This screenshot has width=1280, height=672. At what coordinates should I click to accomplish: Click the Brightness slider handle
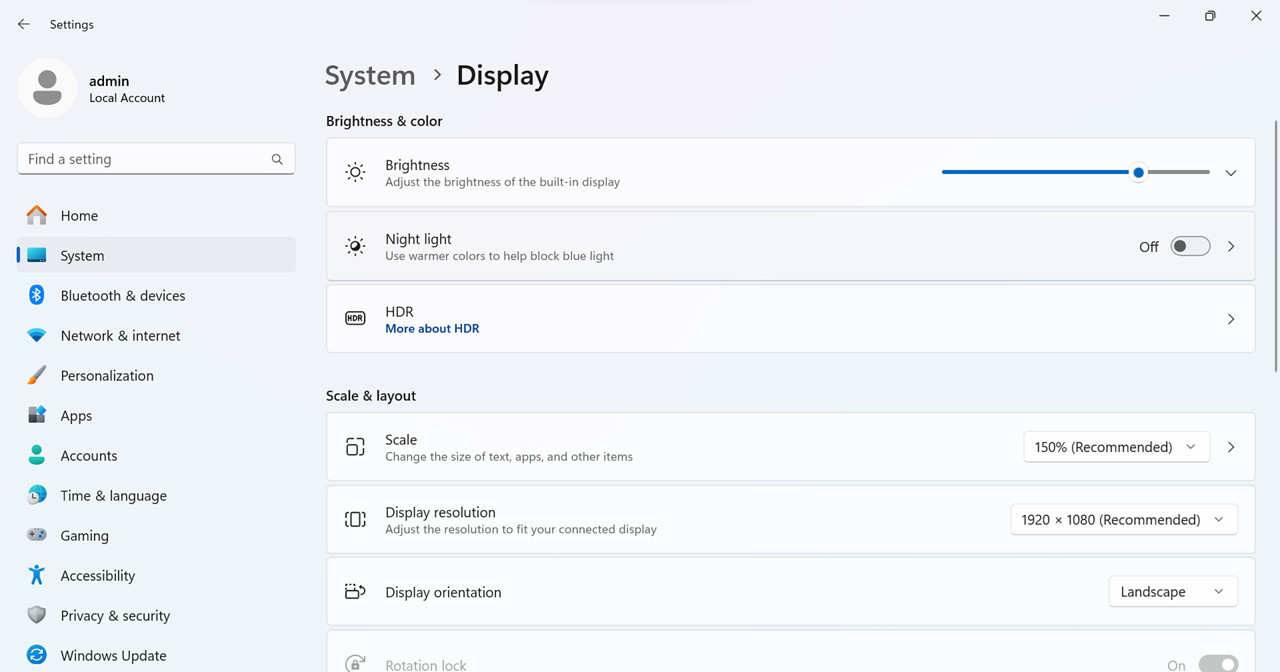click(1138, 172)
